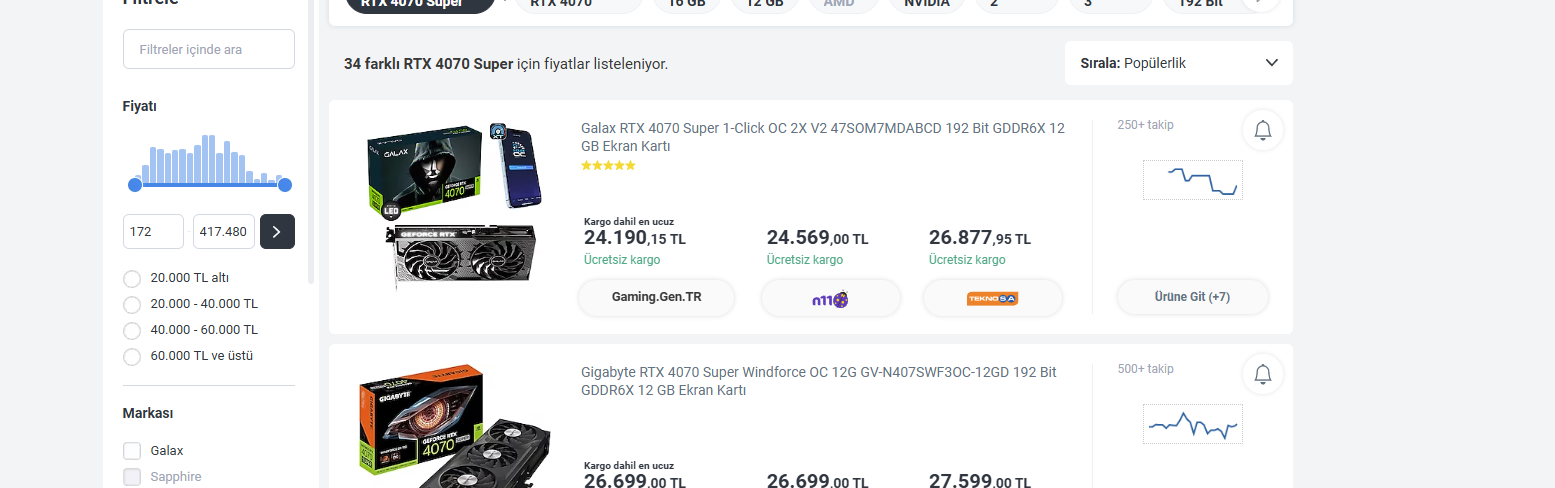Open the Gigabyte price history chart
The image size is (1555, 488).
1192,424
